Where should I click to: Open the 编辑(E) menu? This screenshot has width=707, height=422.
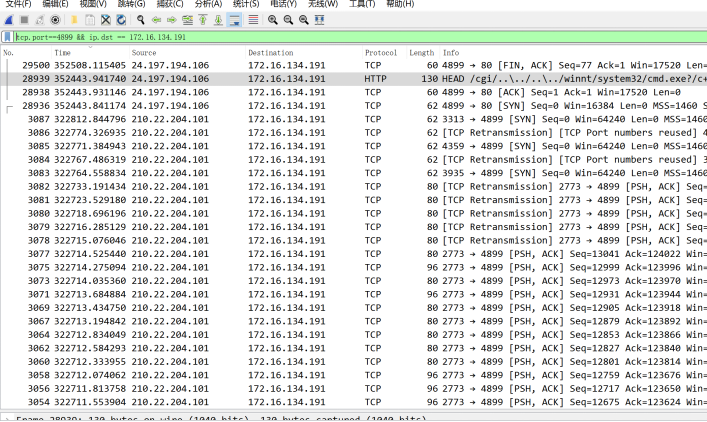click(x=55, y=4)
